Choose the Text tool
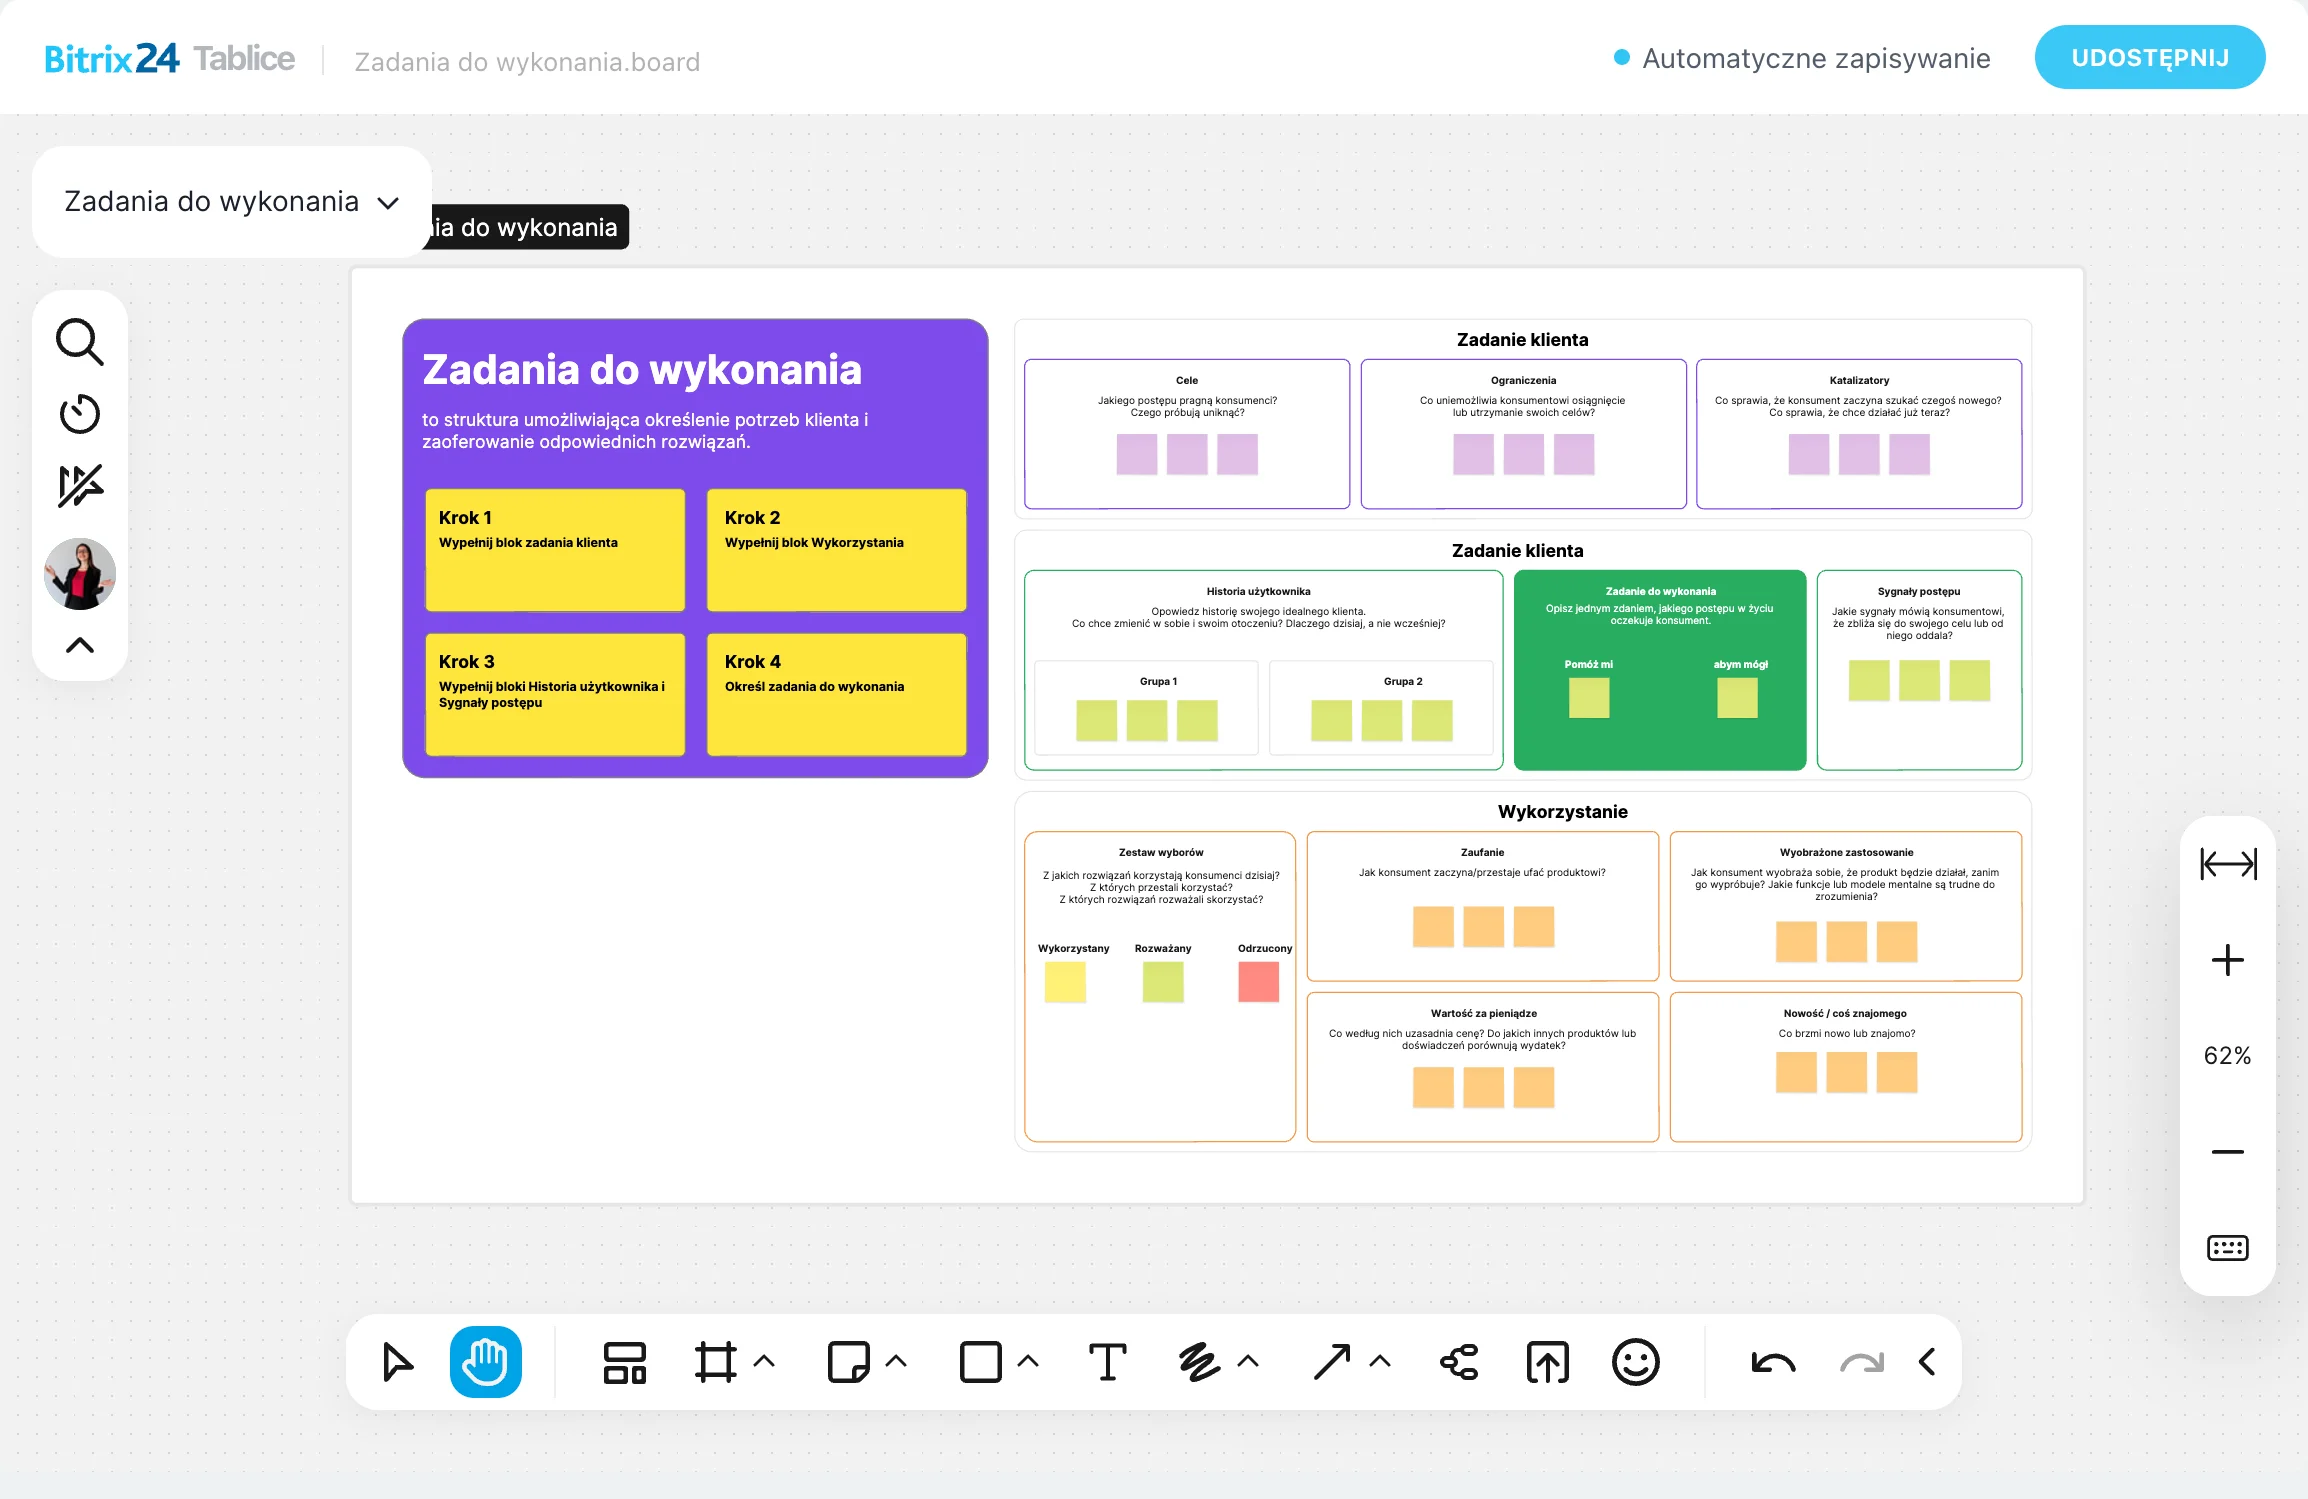This screenshot has height=1499, width=2308. (x=1107, y=1362)
